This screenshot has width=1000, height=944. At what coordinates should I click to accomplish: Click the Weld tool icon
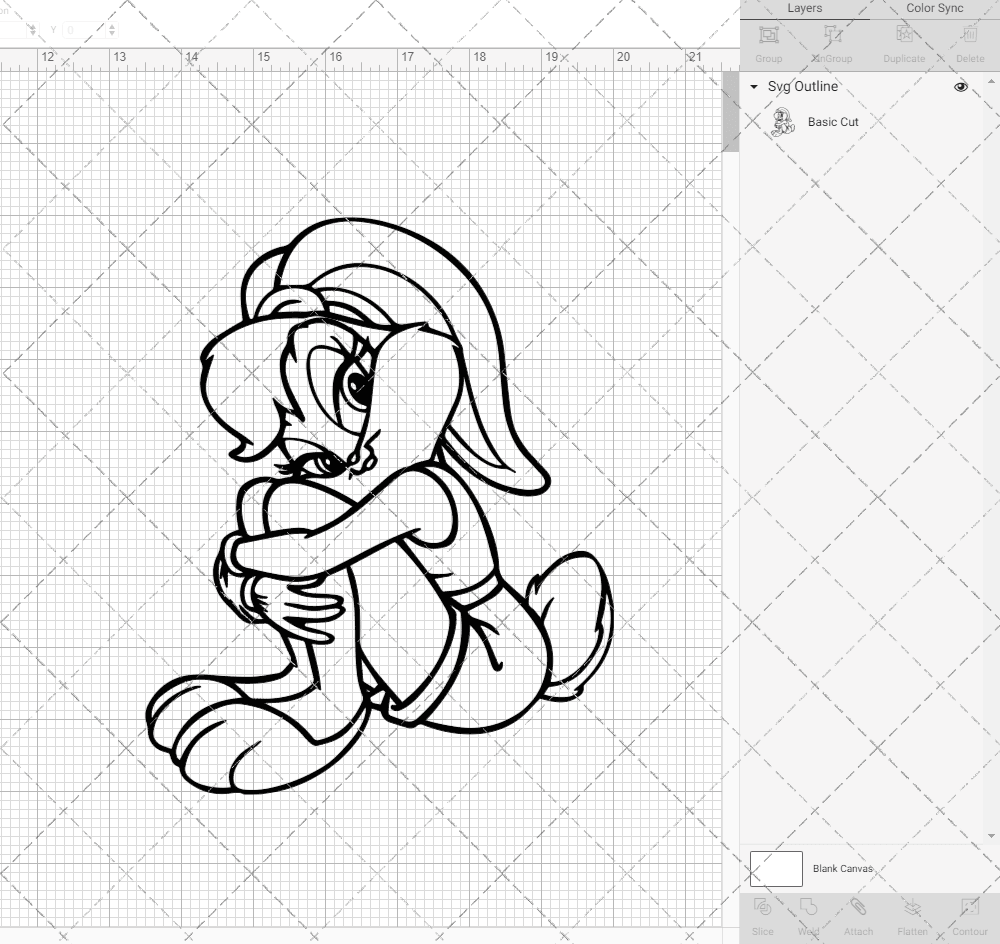click(x=808, y=908)
